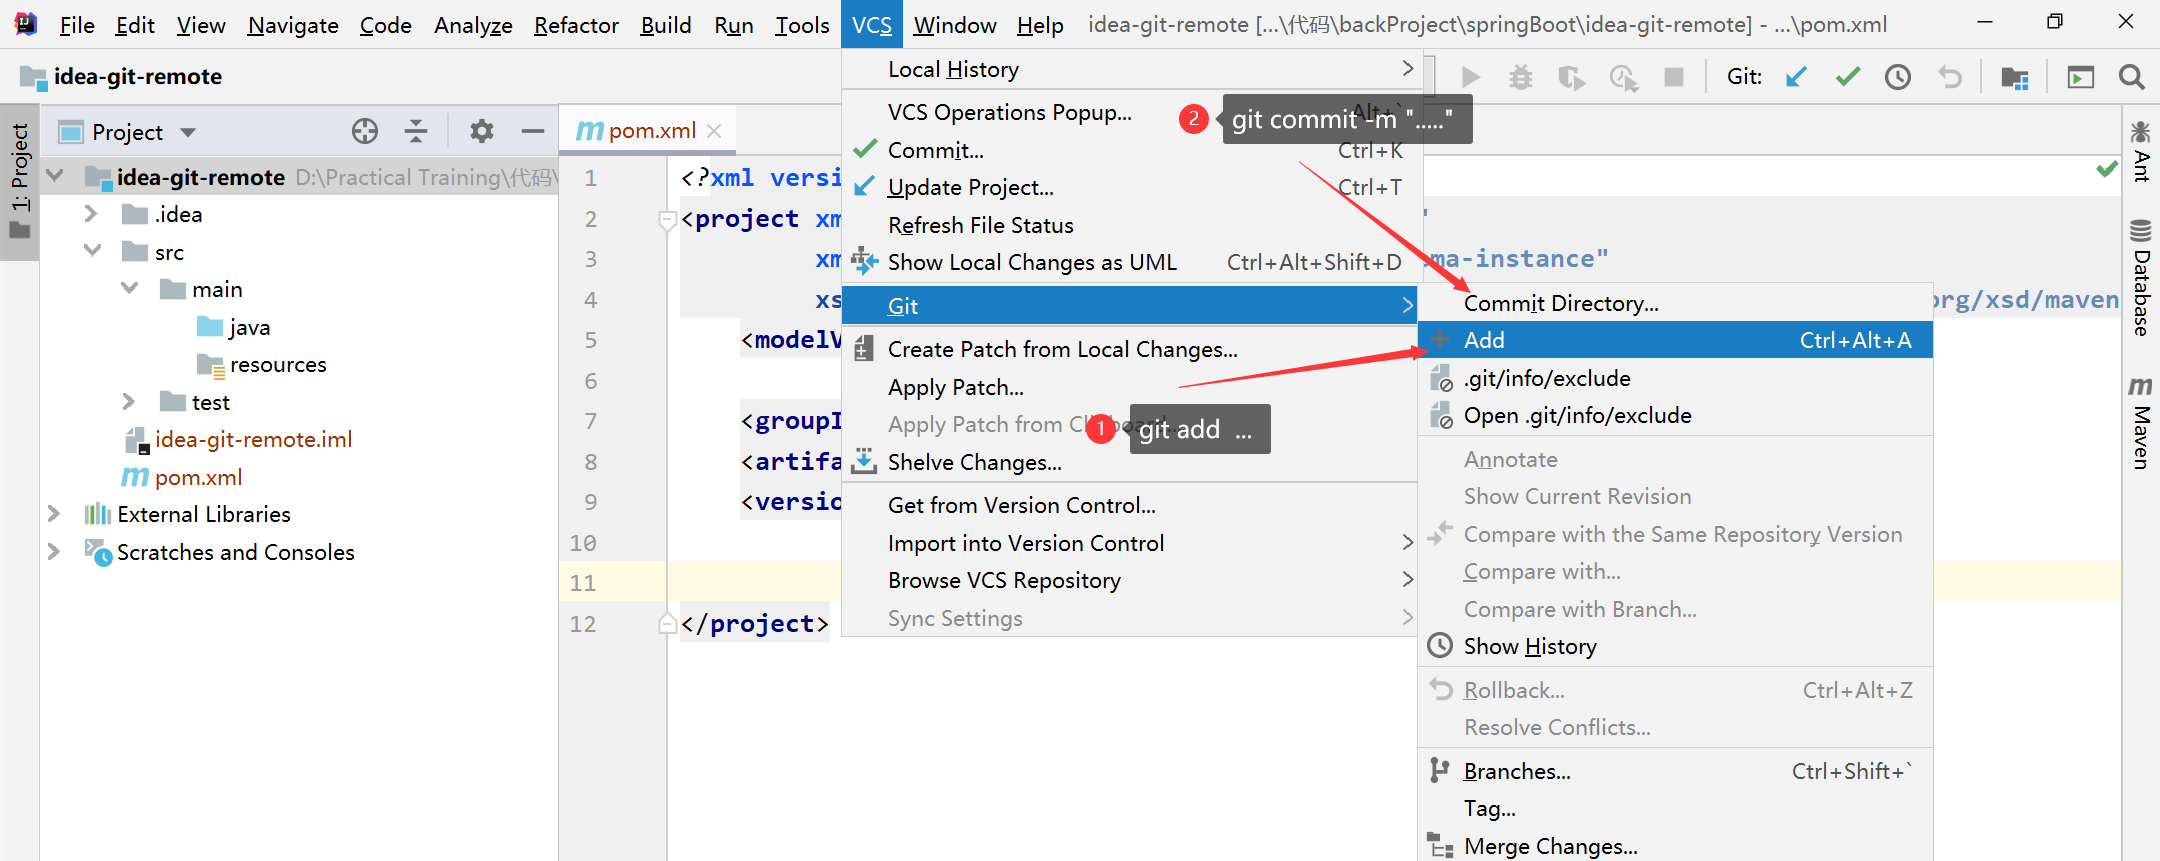Open Browse VCS Repository submenu

(1130, 580)
